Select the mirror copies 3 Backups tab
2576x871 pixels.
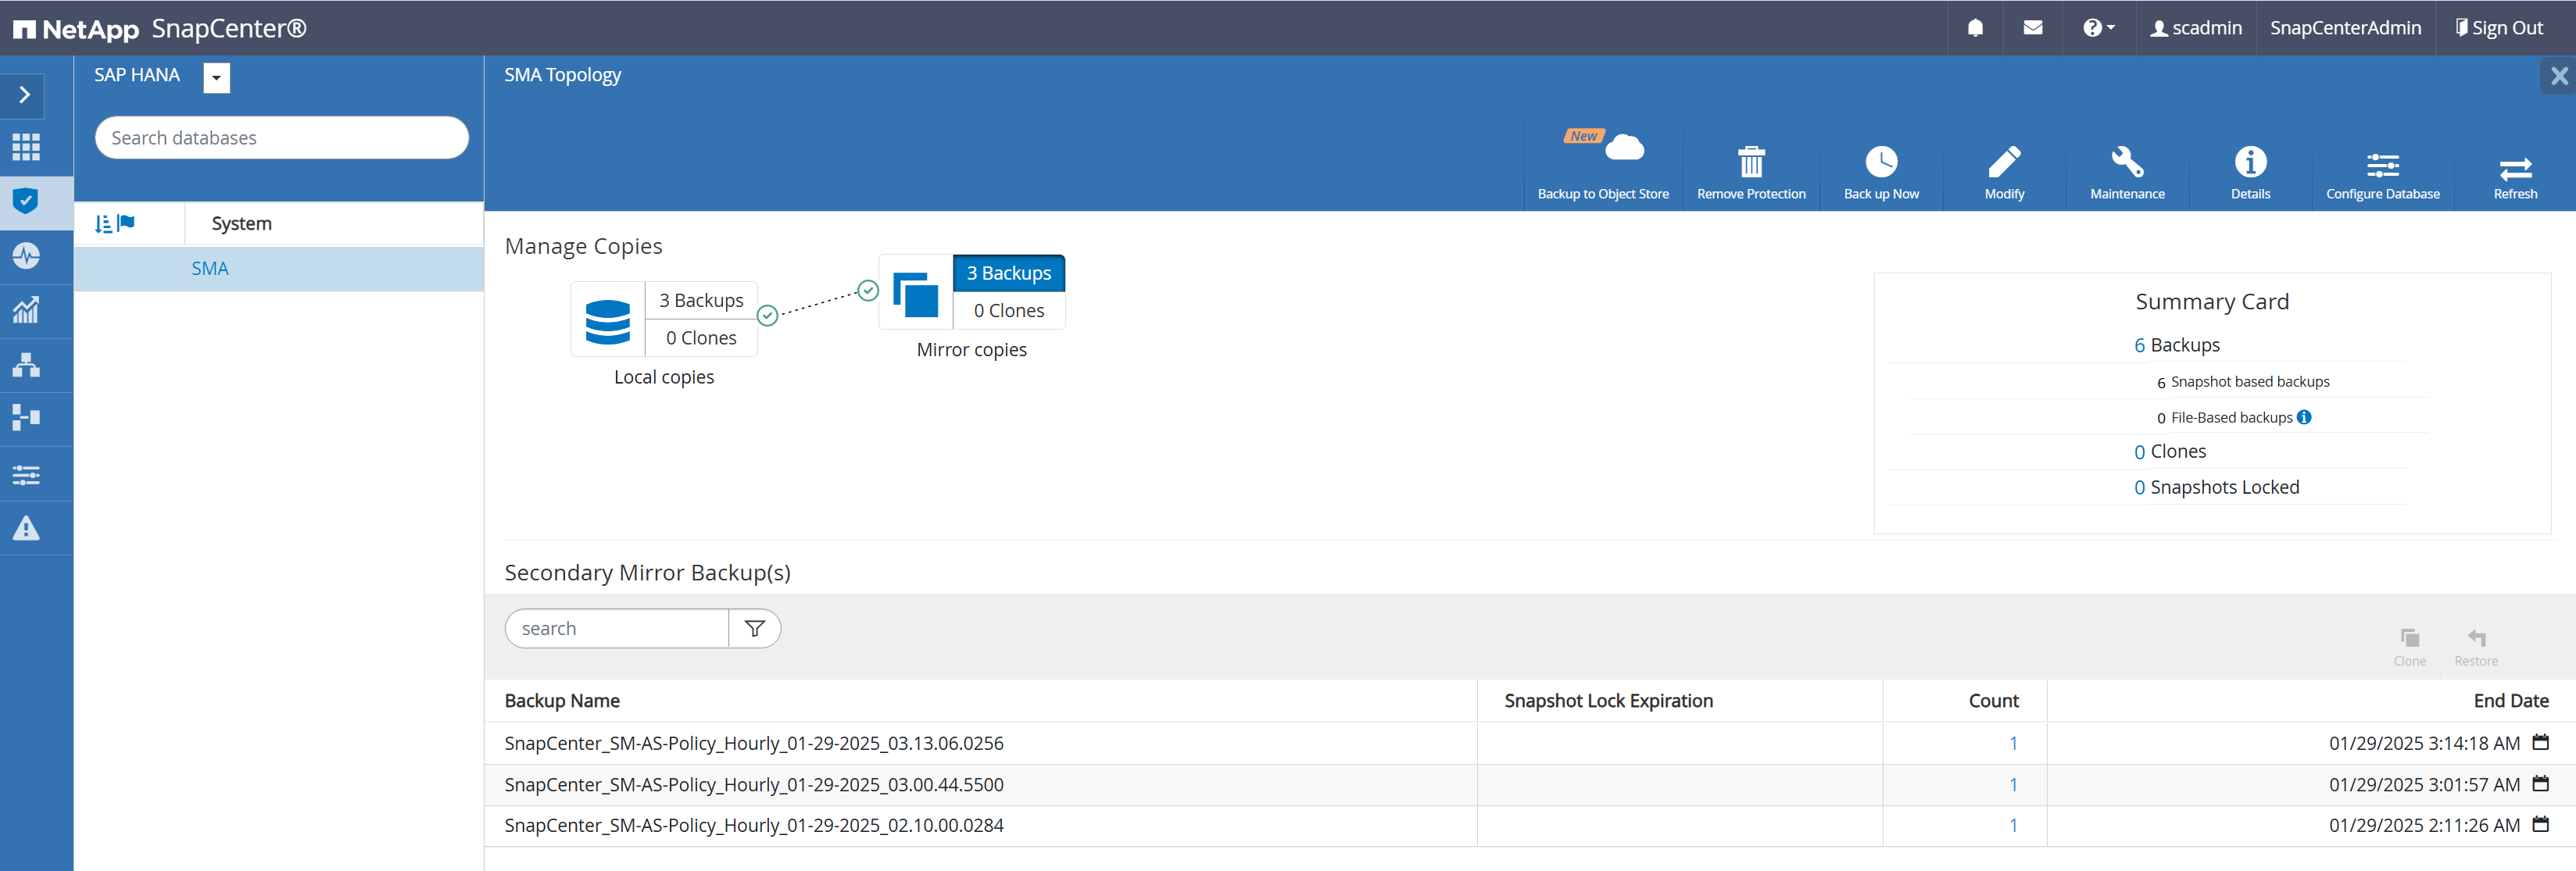pos(1008,273)
